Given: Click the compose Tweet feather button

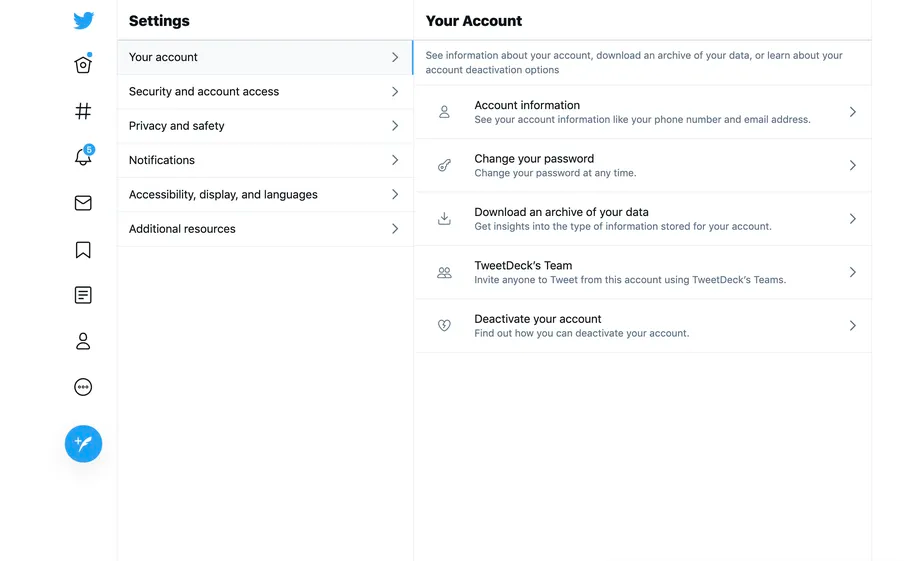Looking at the screenshot, I should [x=83, y=444].
